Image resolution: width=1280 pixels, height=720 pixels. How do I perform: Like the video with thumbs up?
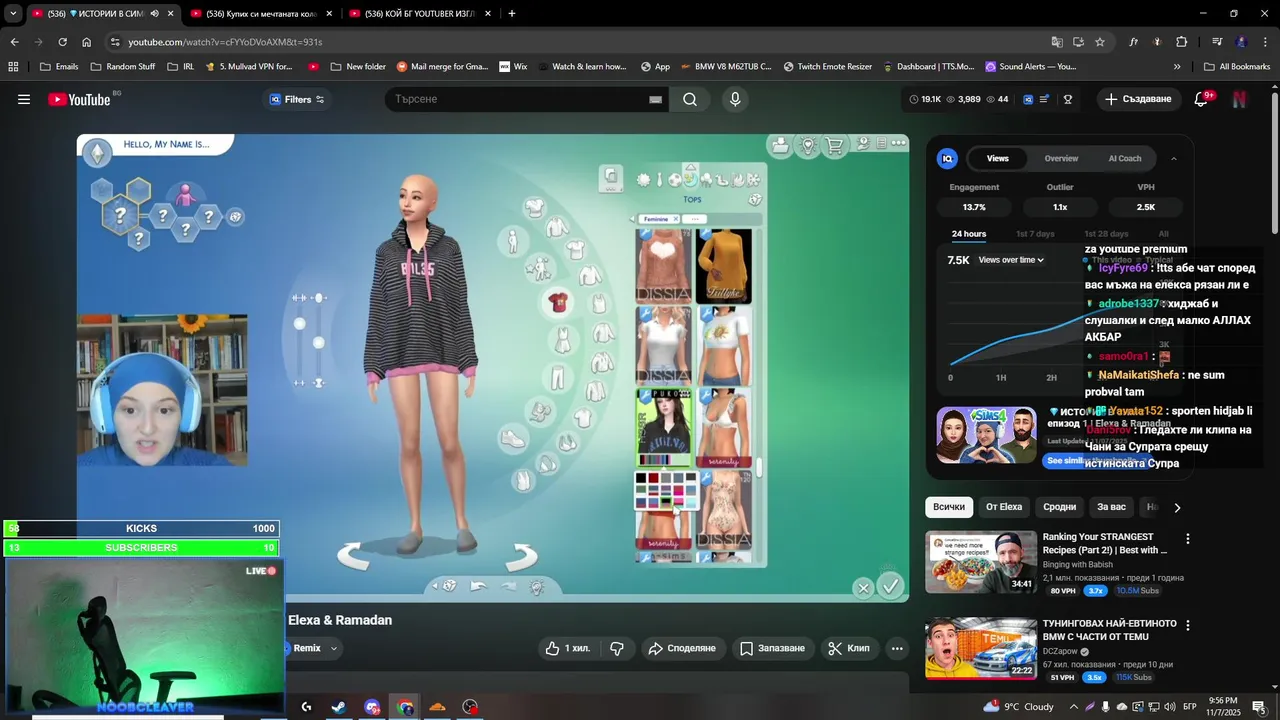(567, 648)
